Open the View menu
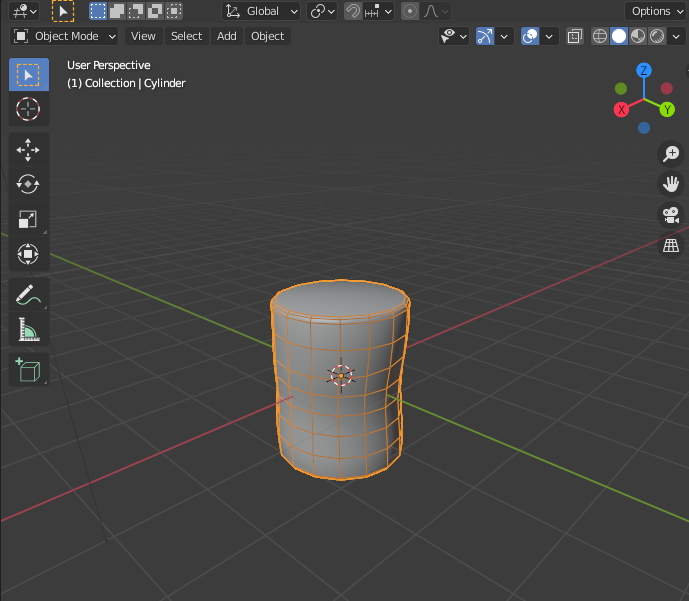 [143, 36]
